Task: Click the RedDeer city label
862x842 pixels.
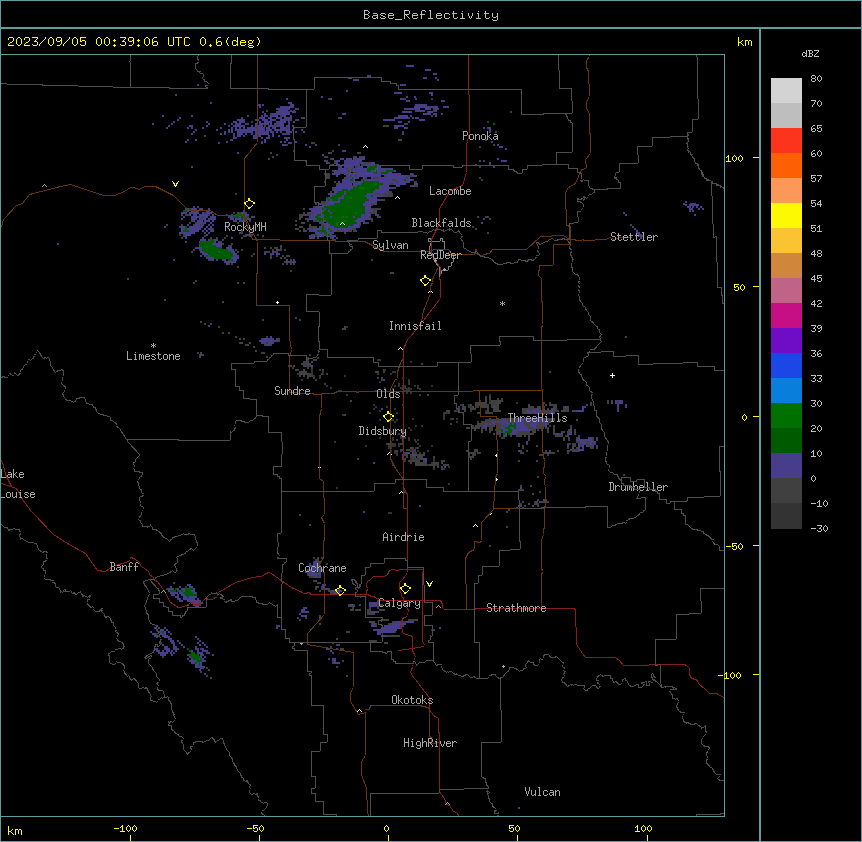Action: tap(440, 255)
